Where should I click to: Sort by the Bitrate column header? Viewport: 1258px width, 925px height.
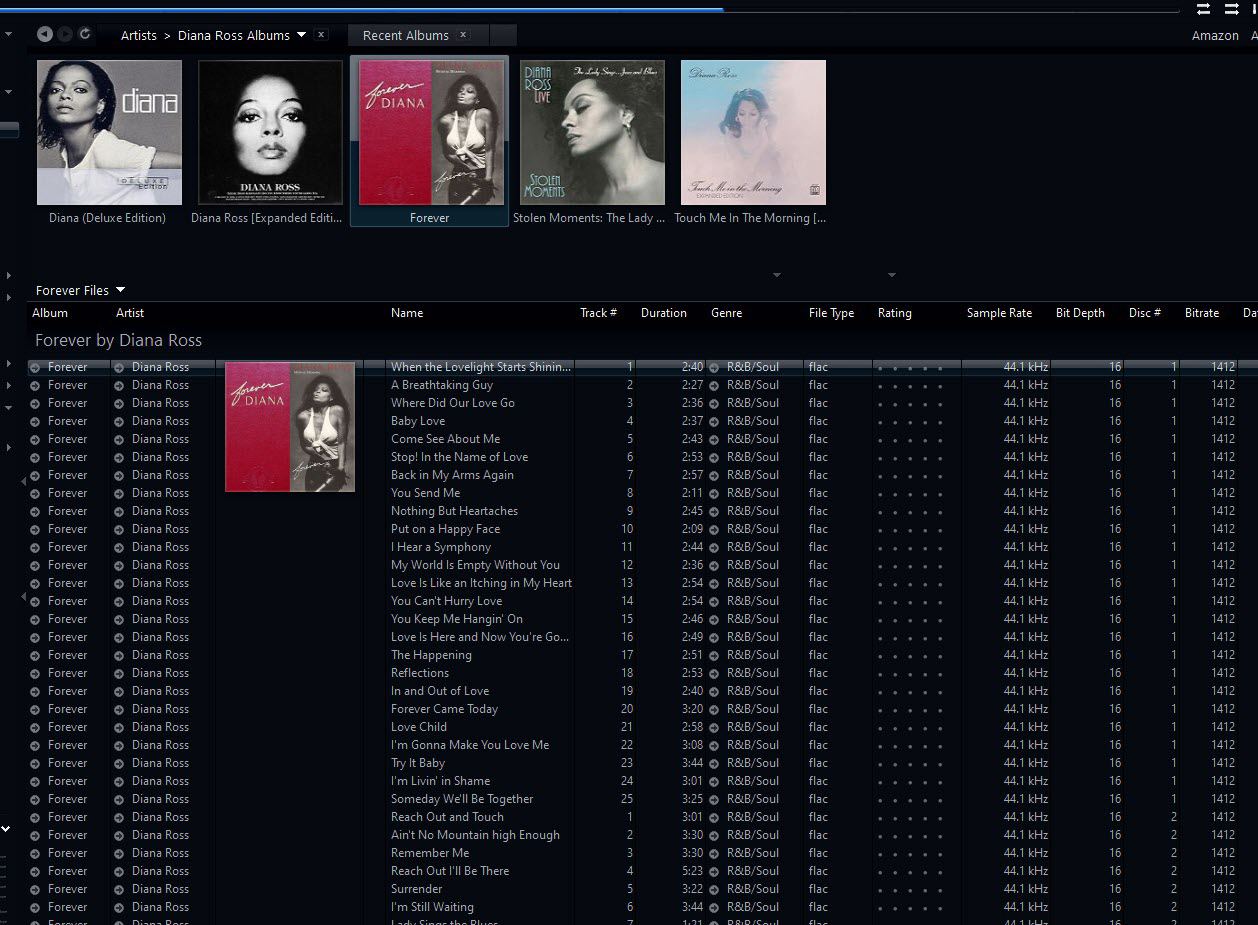coord(1202,313)
